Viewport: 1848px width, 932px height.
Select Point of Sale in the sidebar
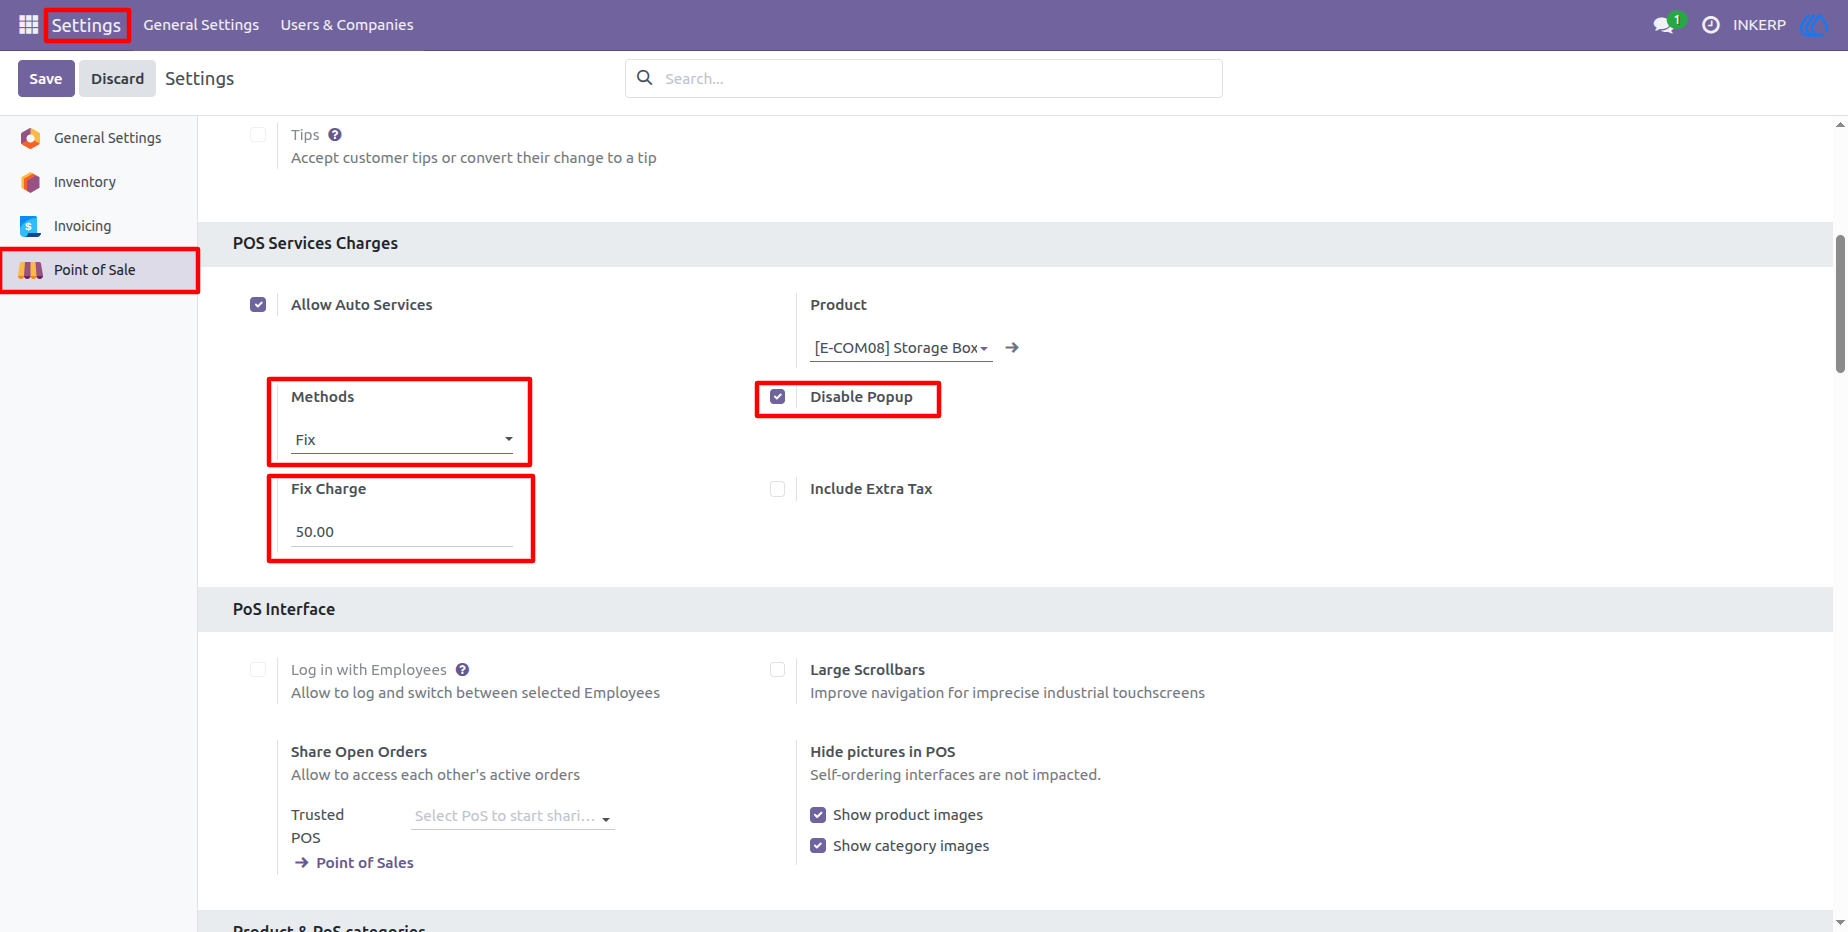point(99,270)
